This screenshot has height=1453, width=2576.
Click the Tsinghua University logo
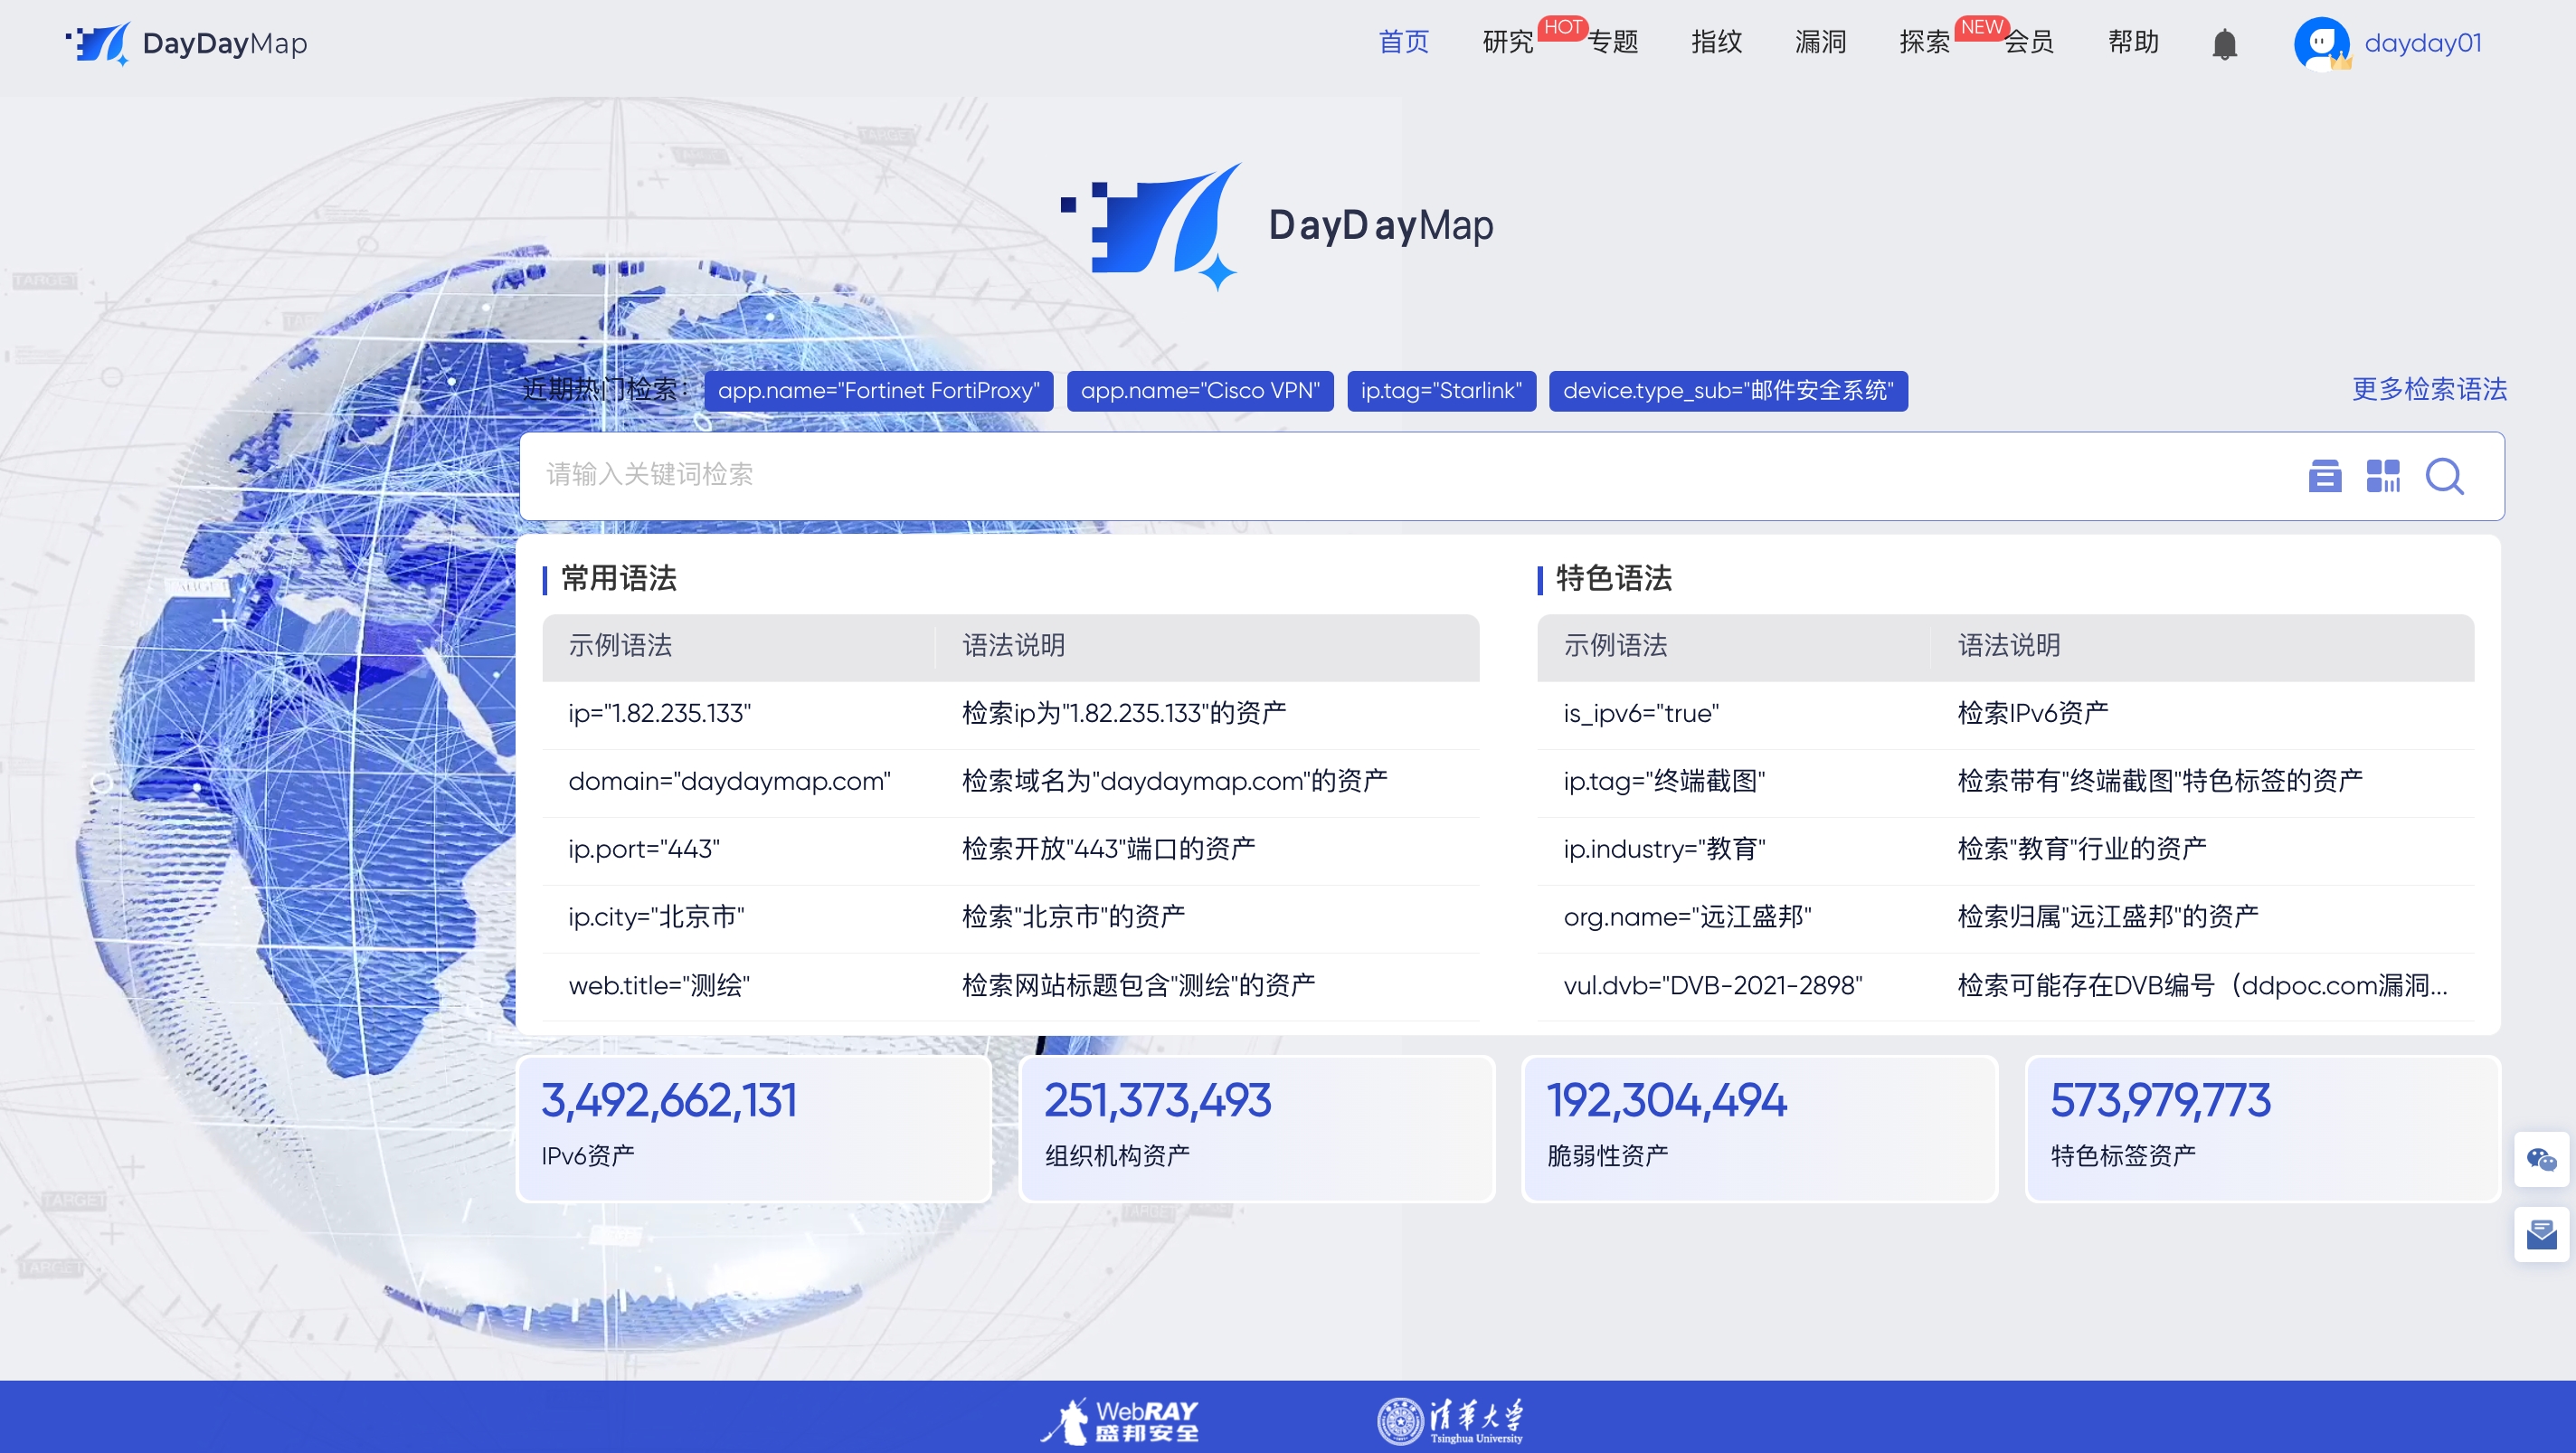[1450, 1421]
